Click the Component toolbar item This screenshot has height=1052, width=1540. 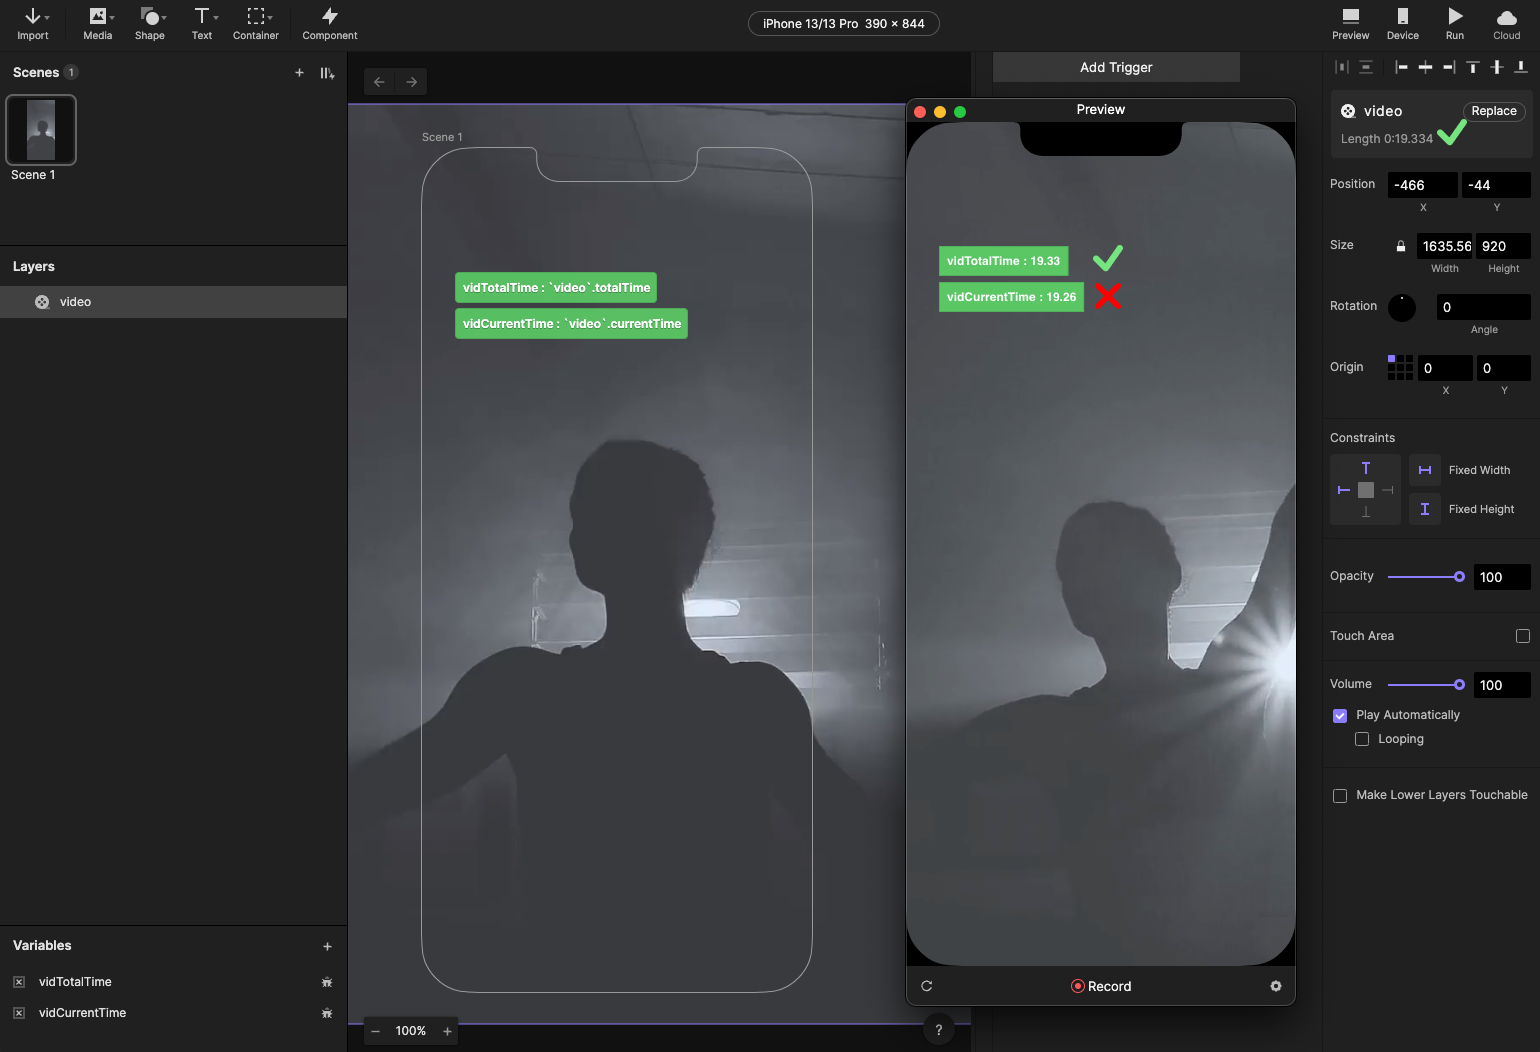click(x=330, y=24)
